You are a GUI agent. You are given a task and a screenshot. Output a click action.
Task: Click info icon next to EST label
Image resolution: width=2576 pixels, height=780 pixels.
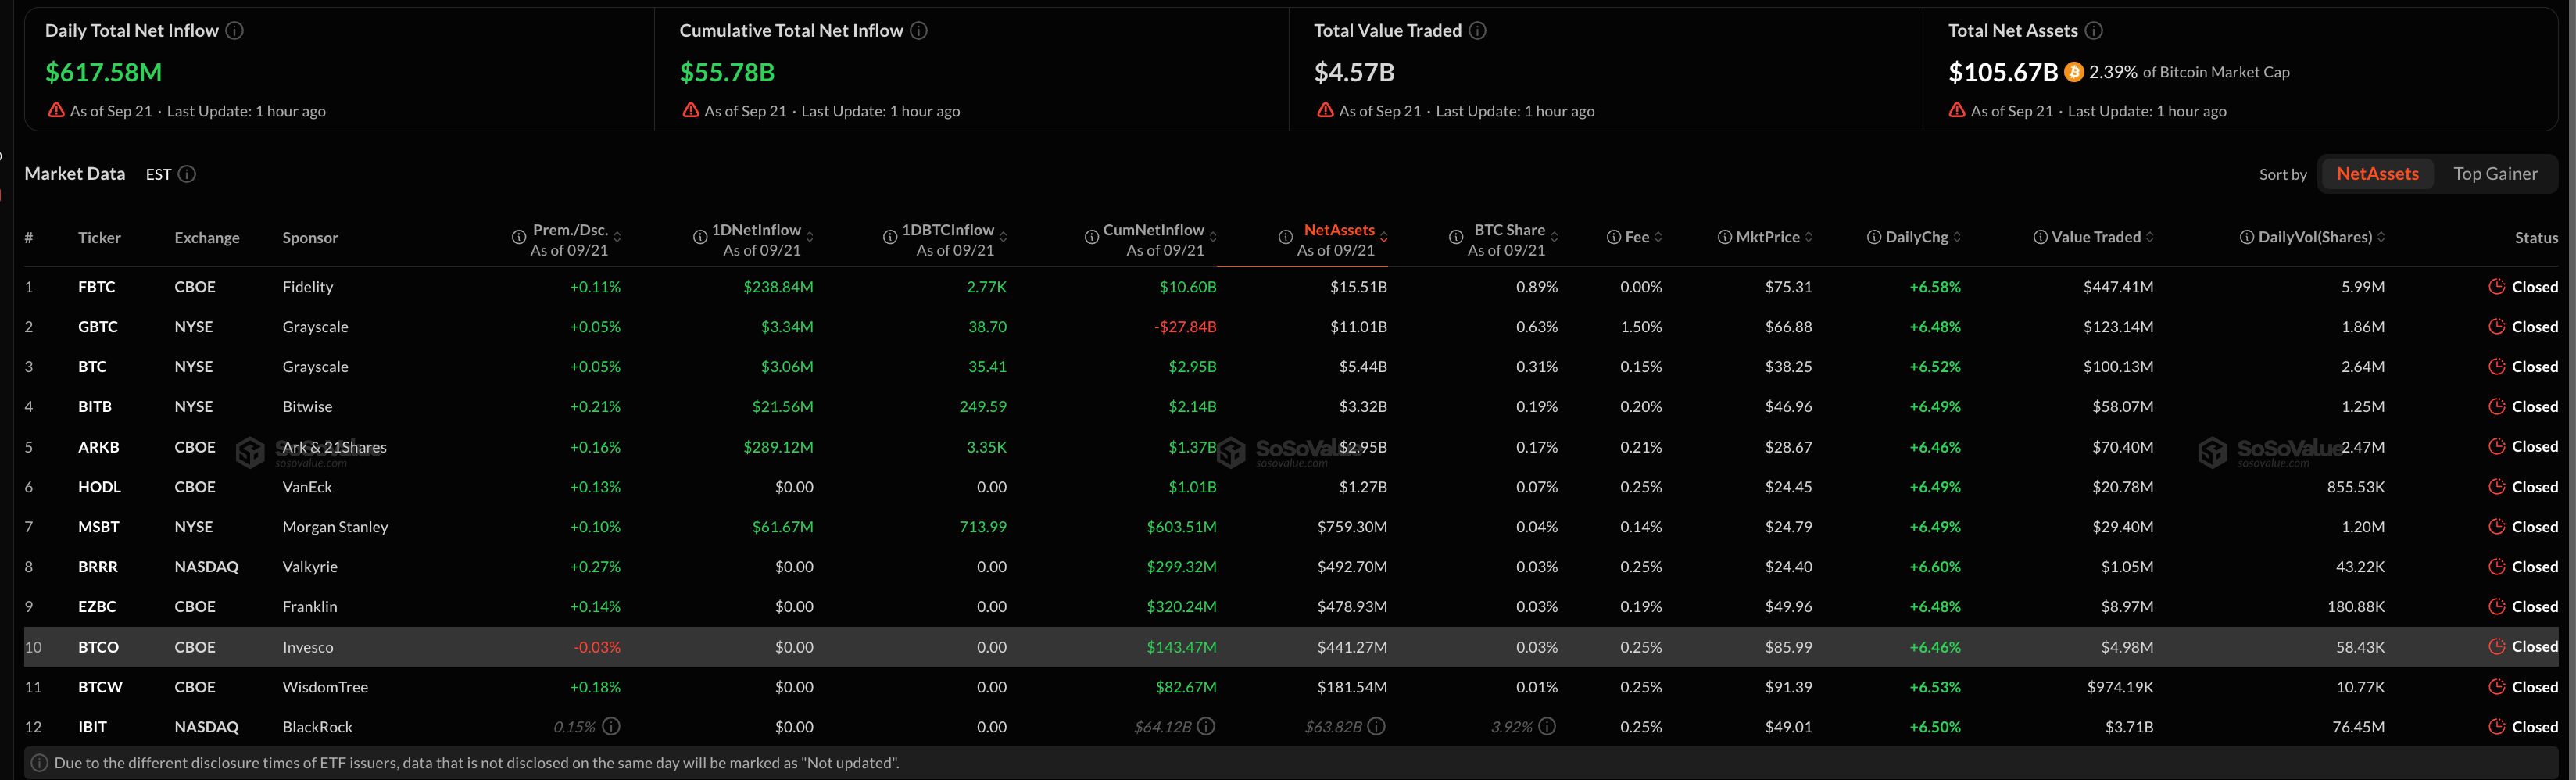pos(187,174)
